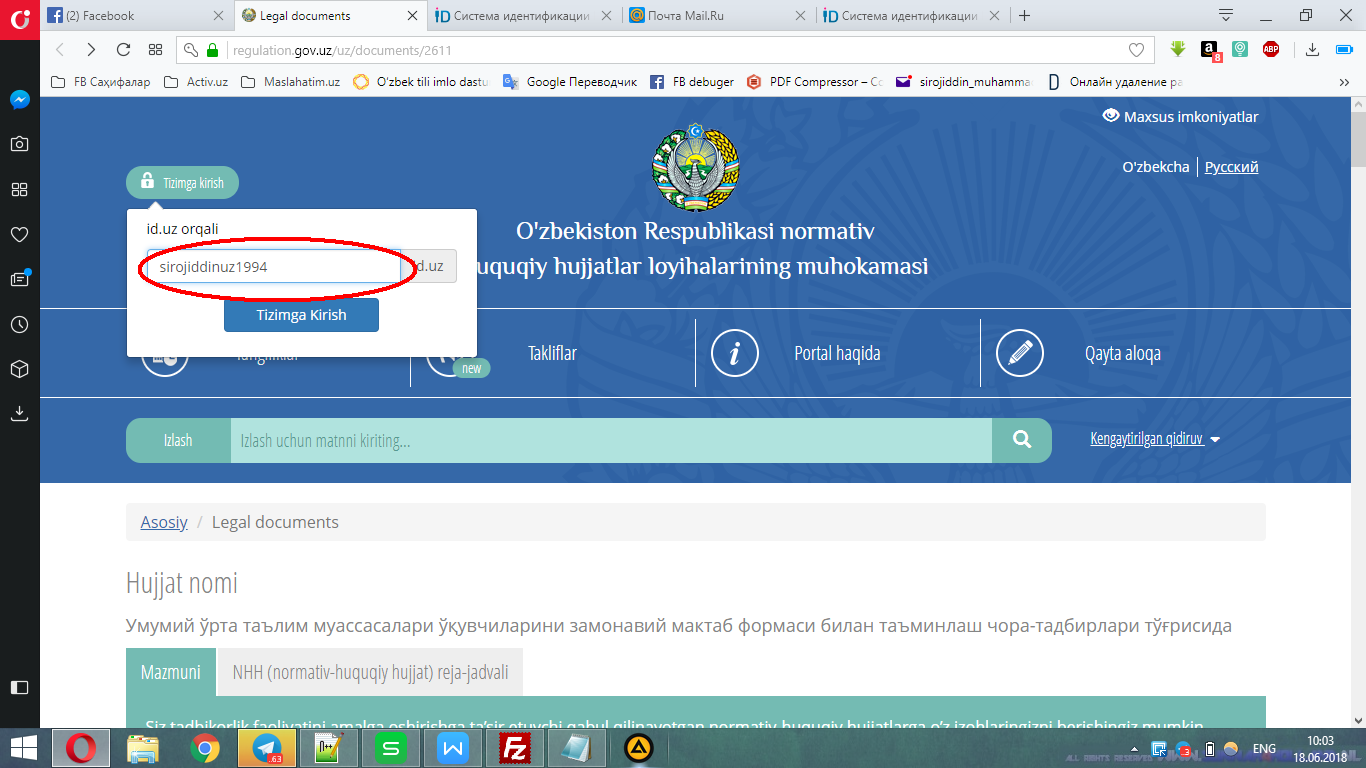
Task: Open the browser downloads toolbar icon
Action: click(1312, 49)
